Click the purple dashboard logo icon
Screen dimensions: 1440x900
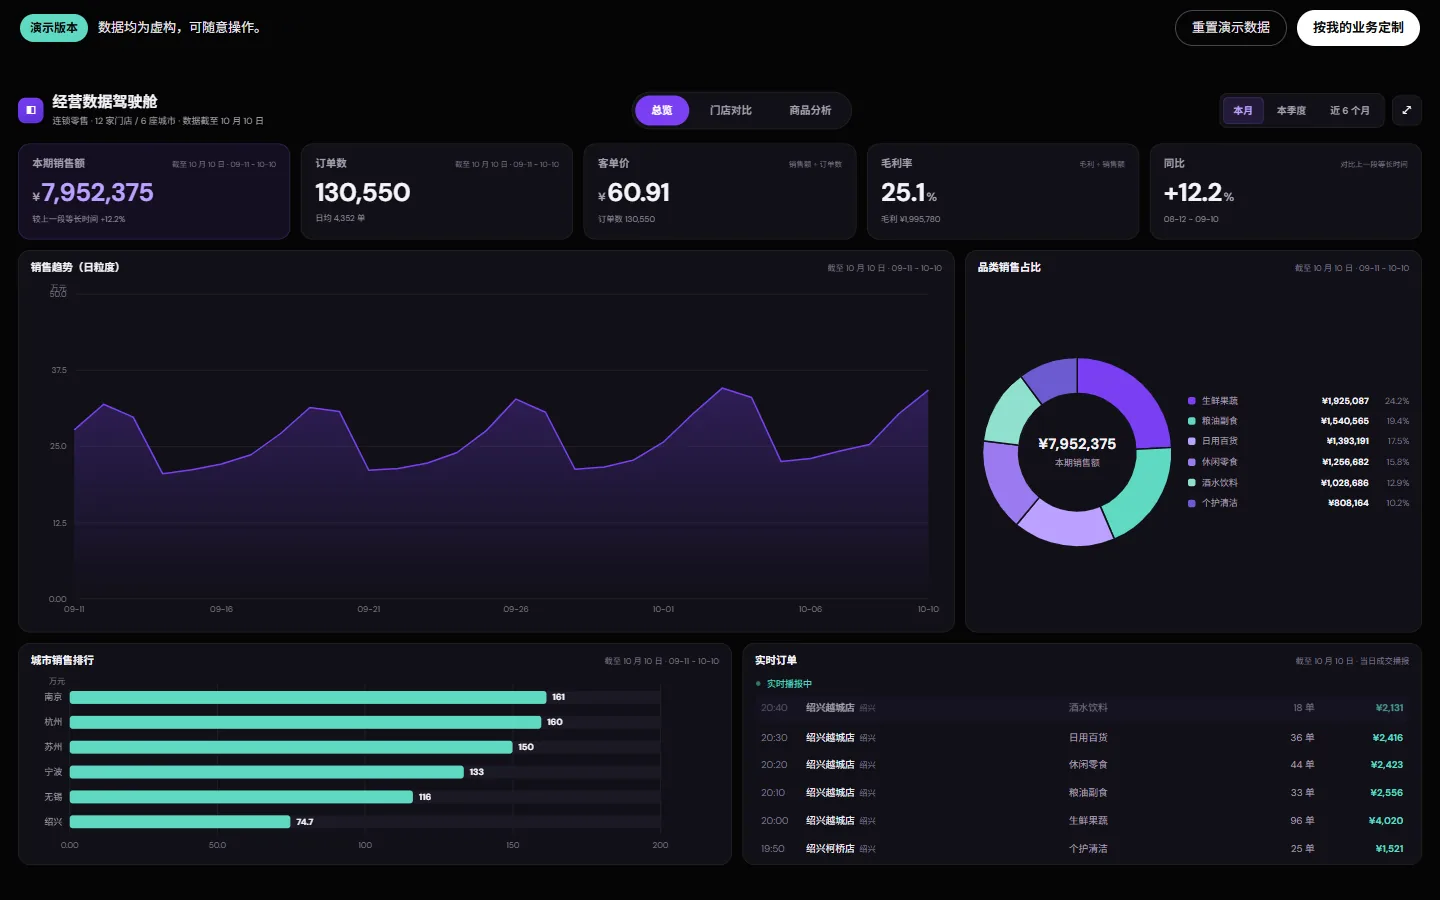31,110
